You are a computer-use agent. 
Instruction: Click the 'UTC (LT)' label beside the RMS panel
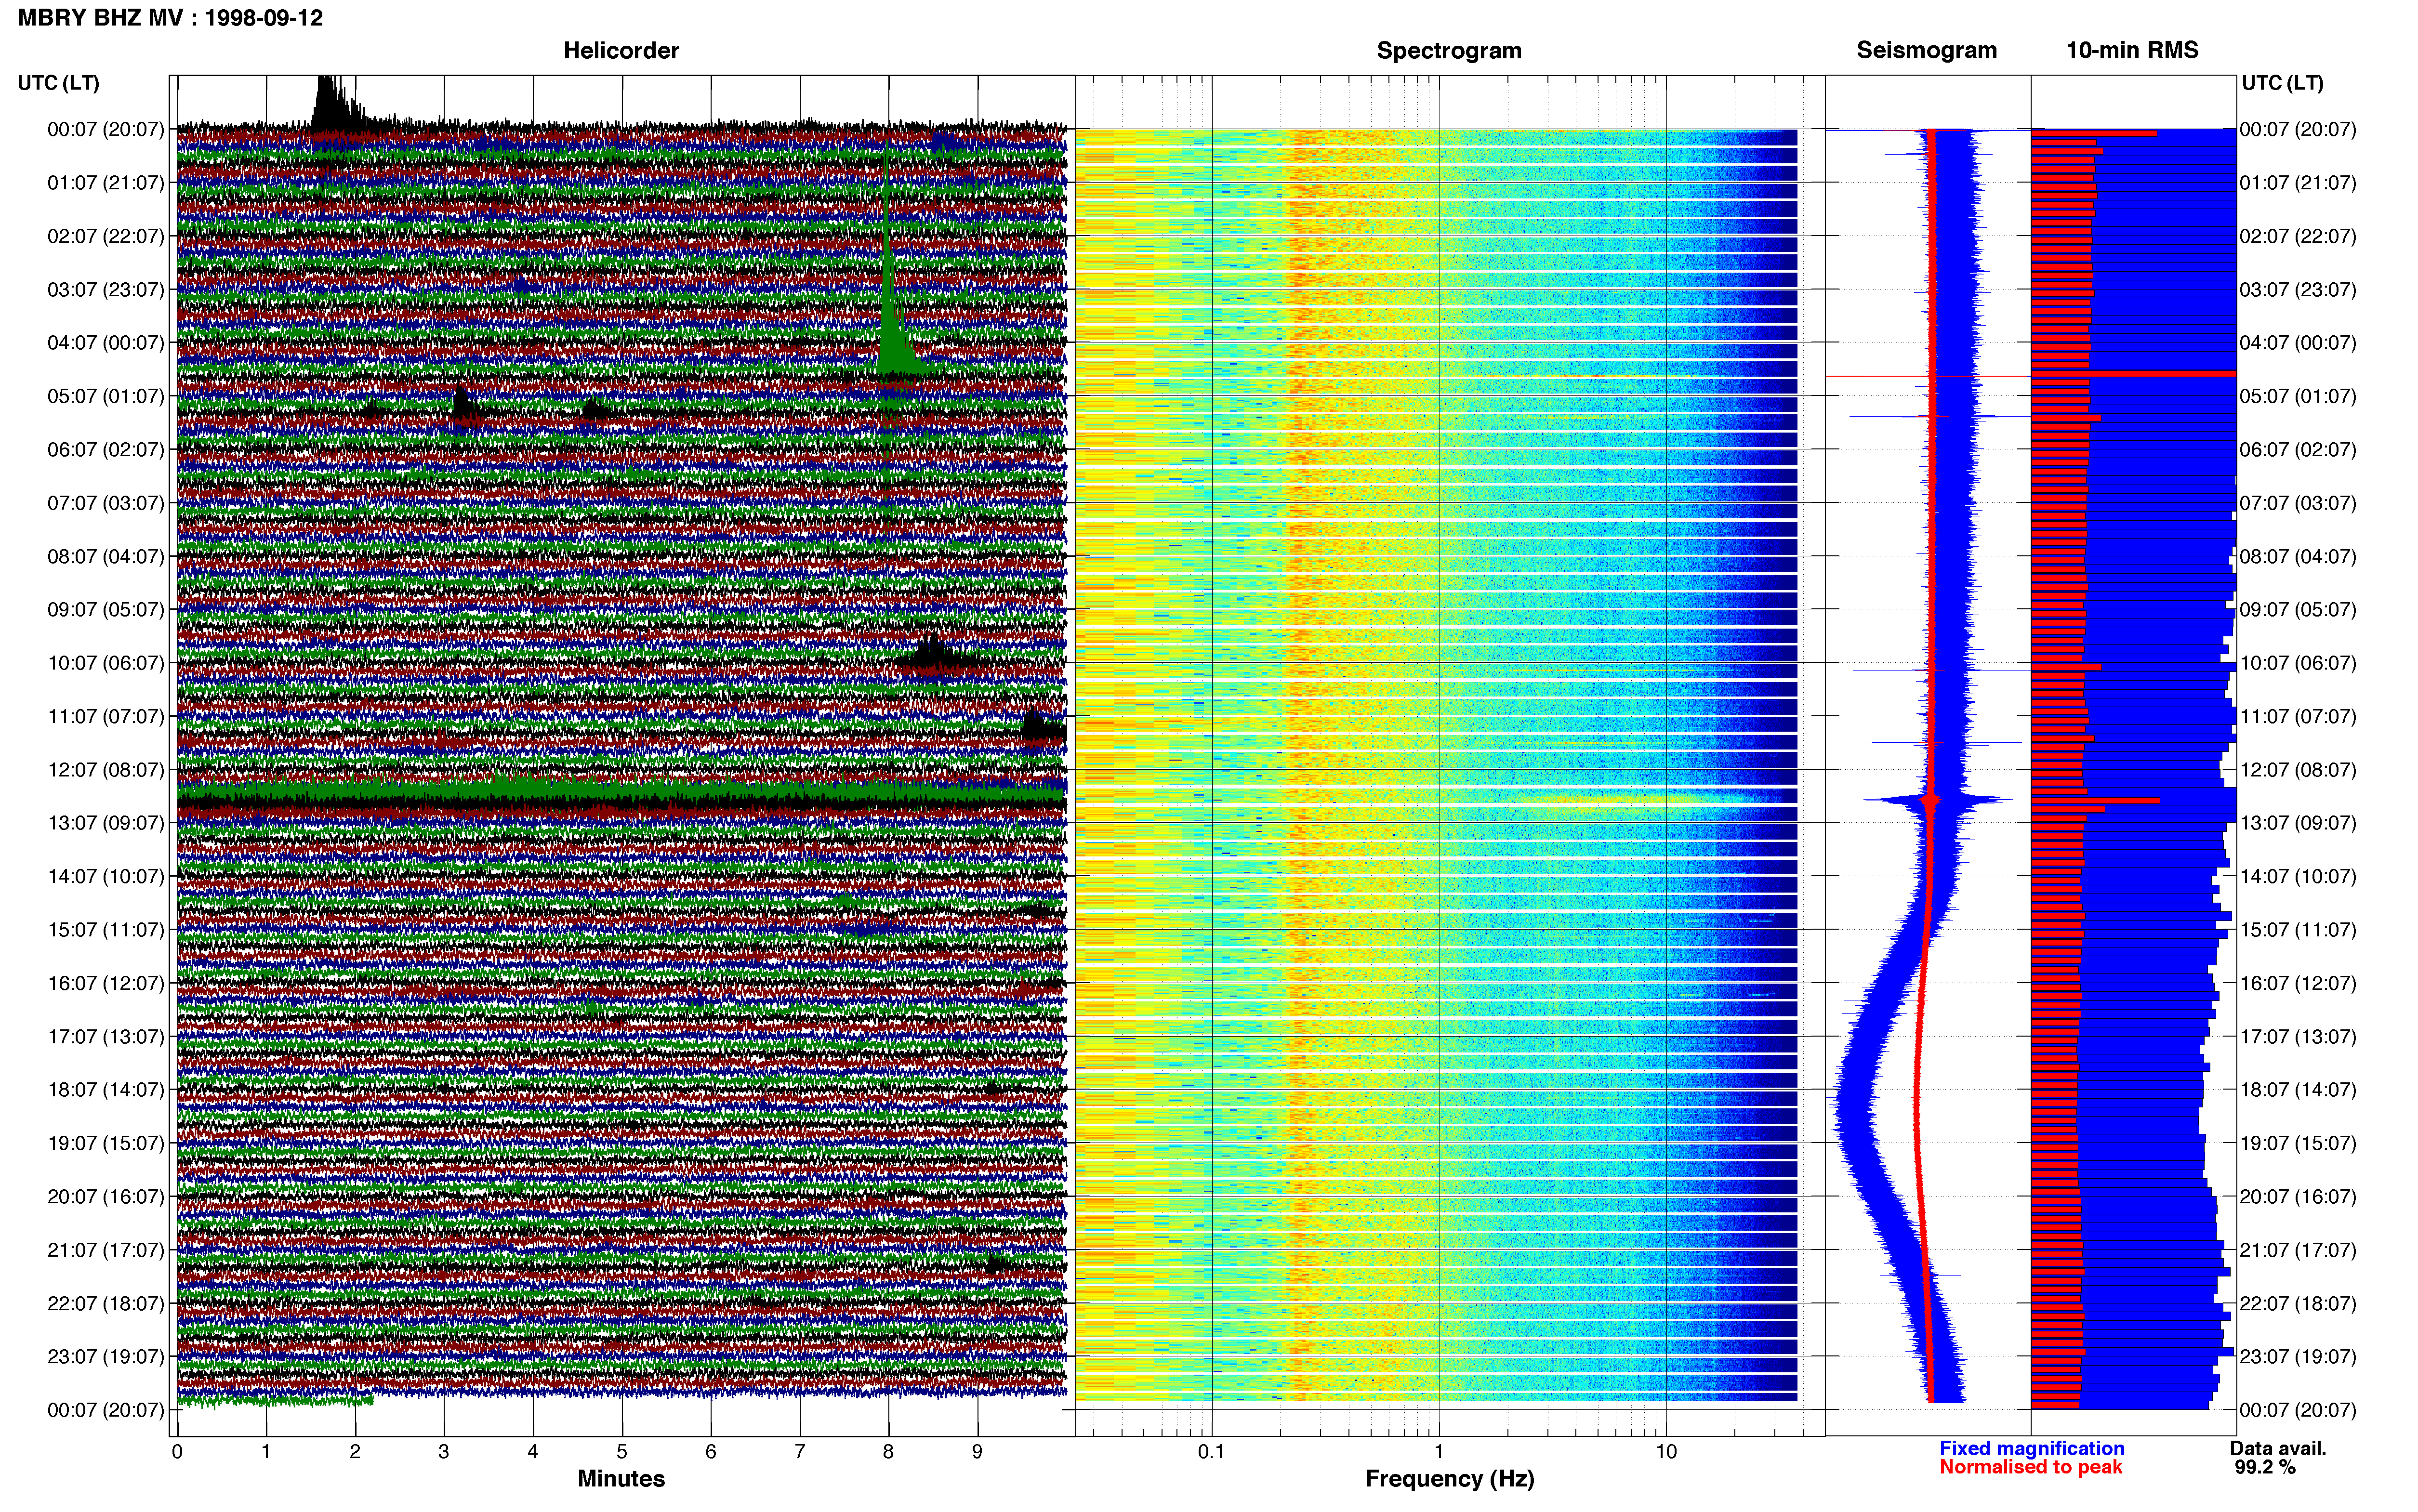[x=2282, y=83]
